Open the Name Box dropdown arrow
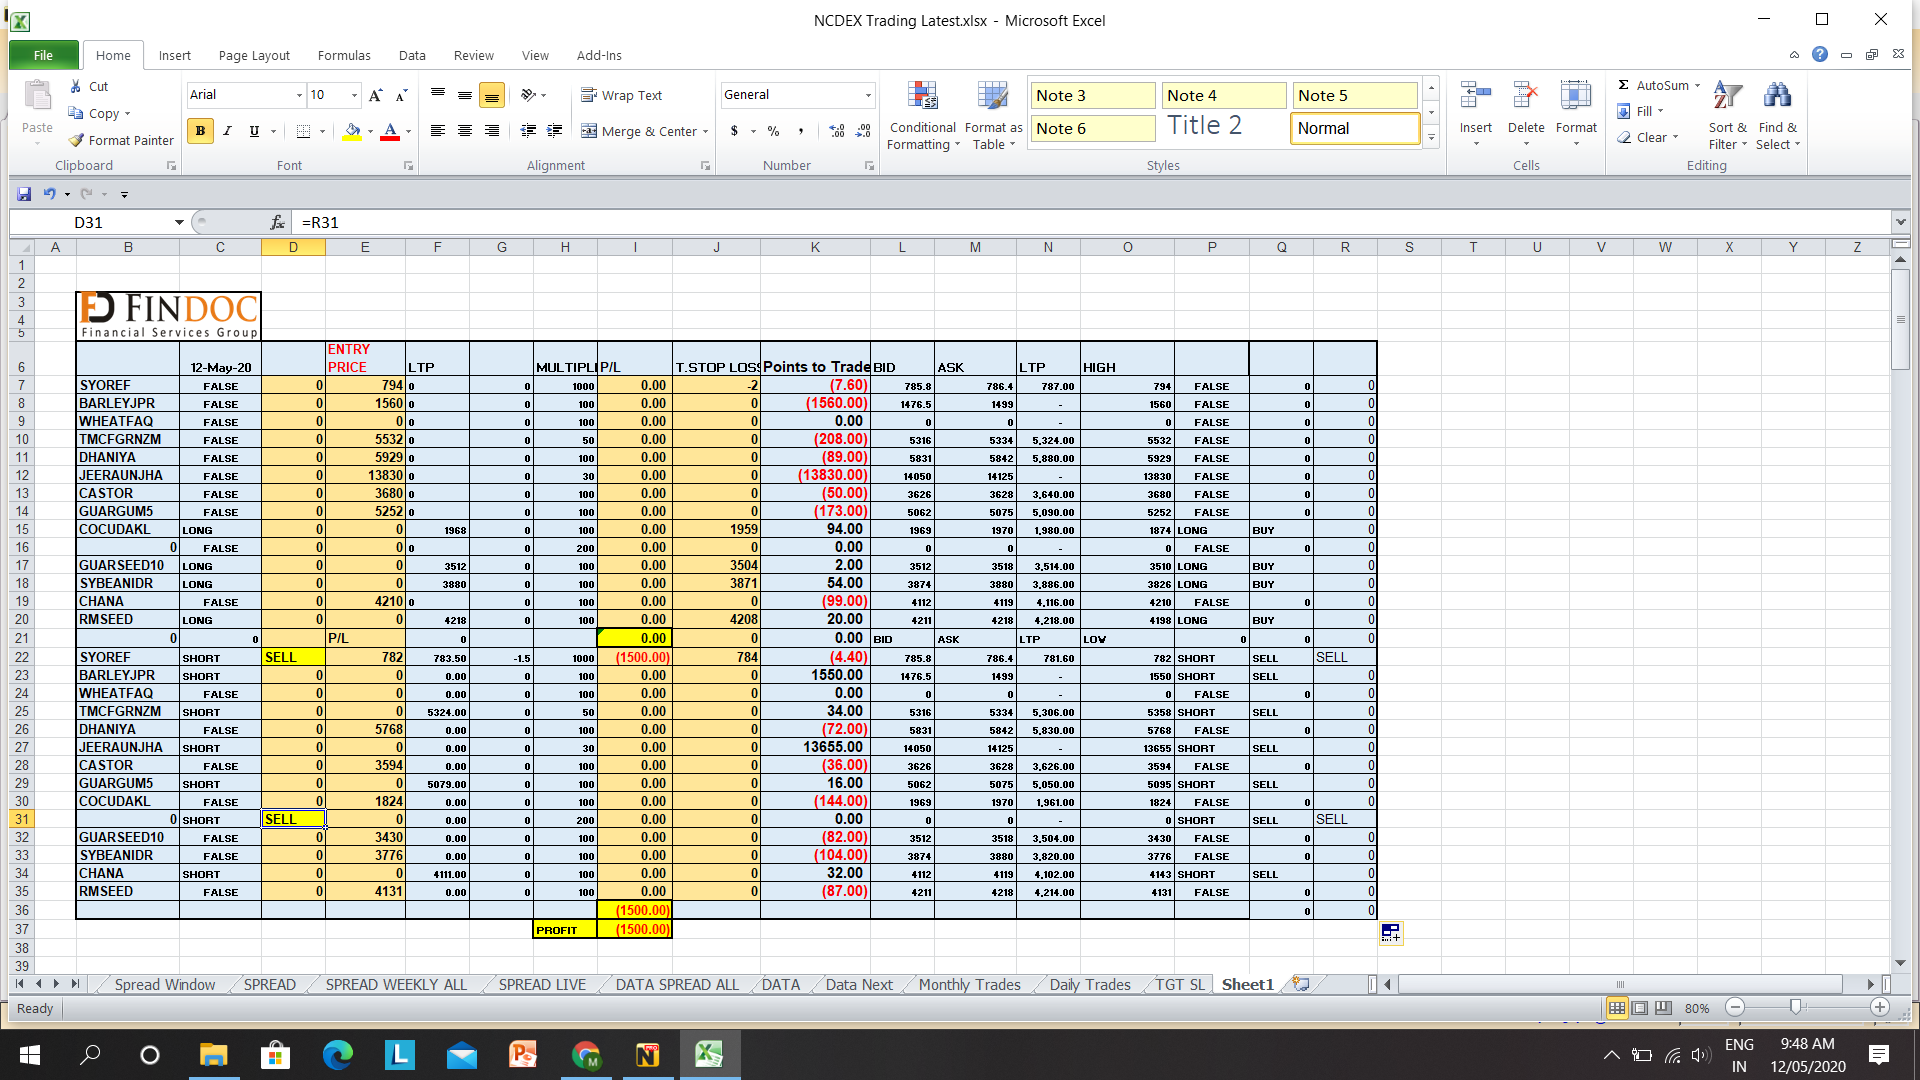Screen dimensions: 1920x1080 tap(179, 223)
